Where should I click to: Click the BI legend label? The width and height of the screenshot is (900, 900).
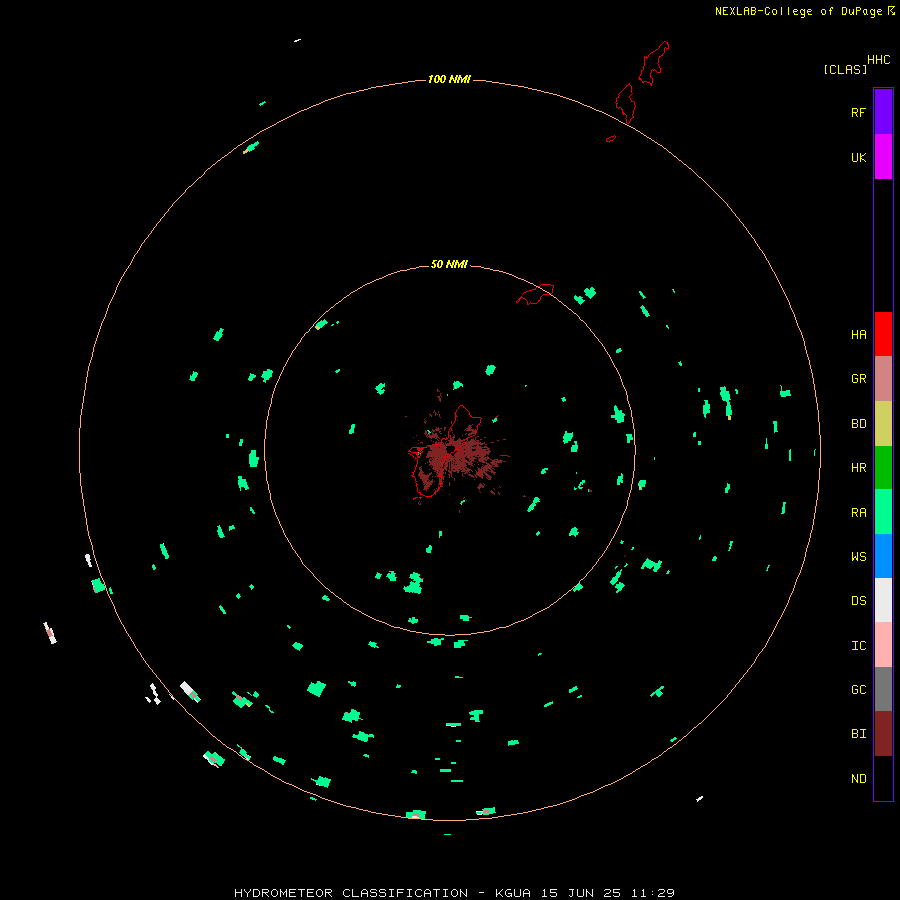click(858, 734)
